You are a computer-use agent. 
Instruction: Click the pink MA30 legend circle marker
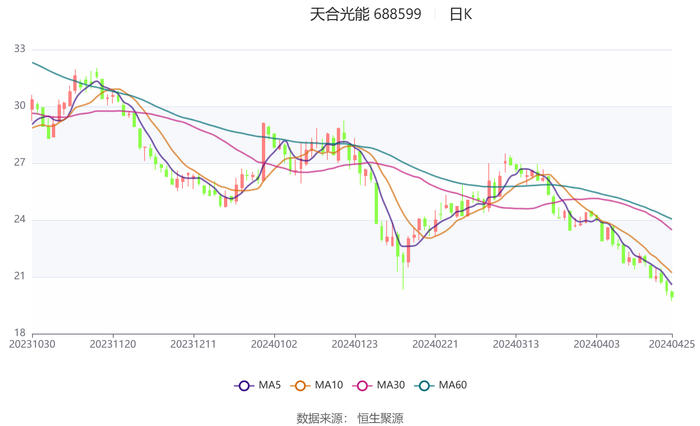(362, 385)
